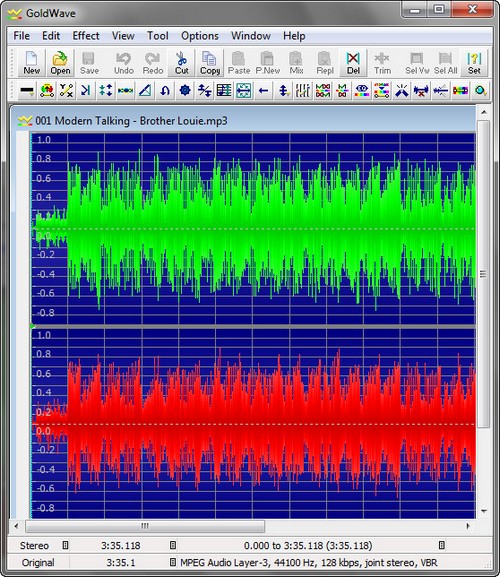Click the eye with spectrum effect icon

[x=362, y=90]
